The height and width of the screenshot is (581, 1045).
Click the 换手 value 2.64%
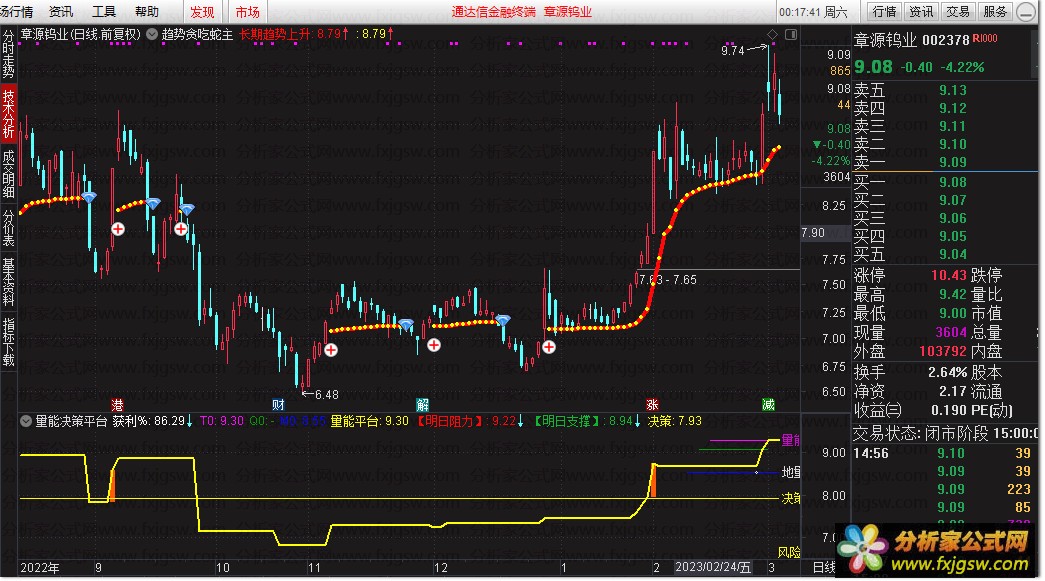click(x=947, y=372)
